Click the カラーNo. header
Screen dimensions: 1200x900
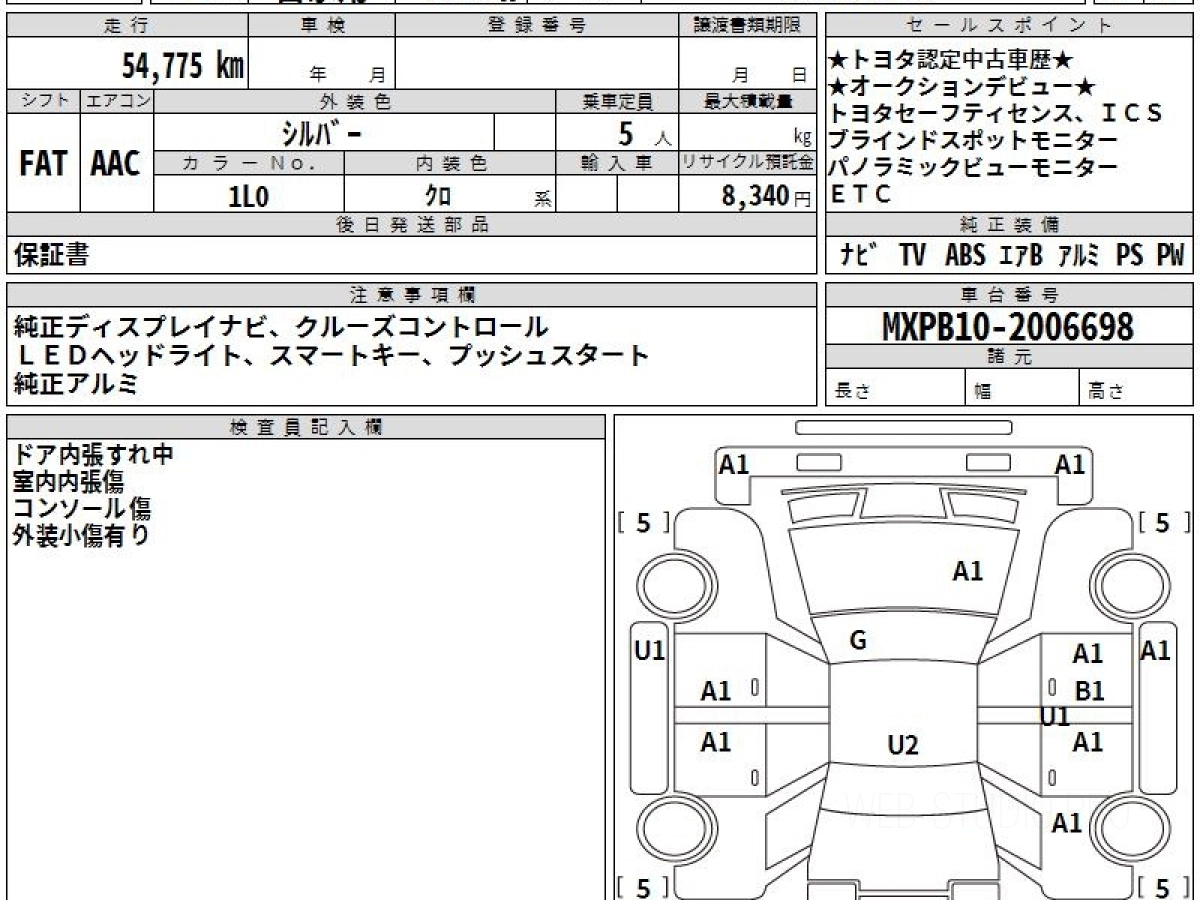point(249,163)
